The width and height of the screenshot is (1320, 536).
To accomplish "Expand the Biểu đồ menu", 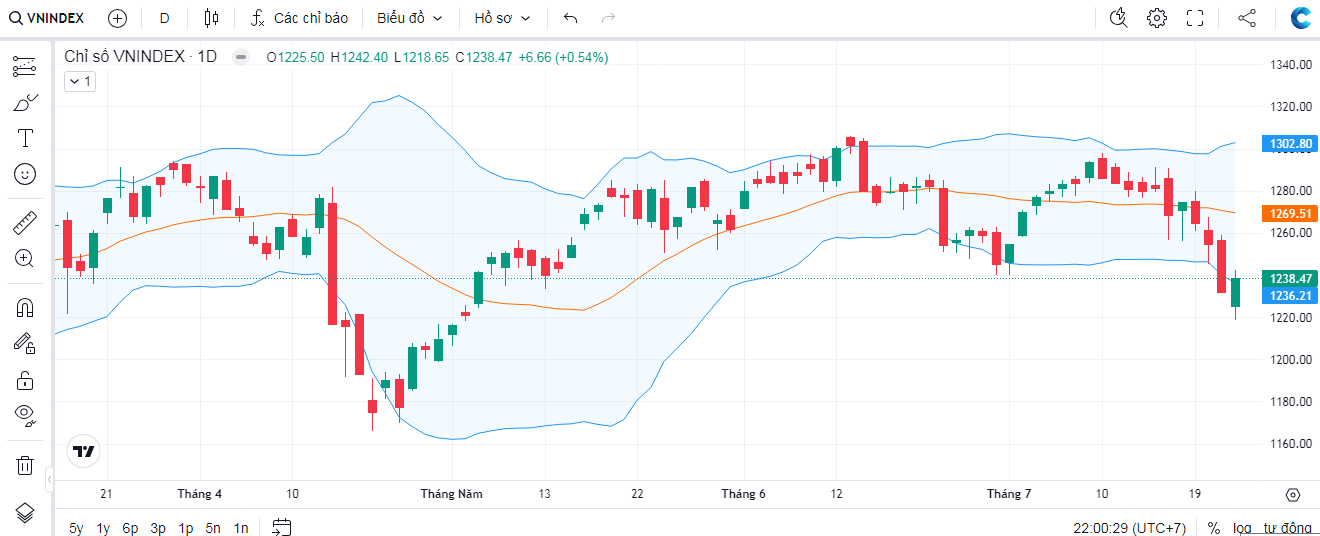I will click(x=410, y=18).
